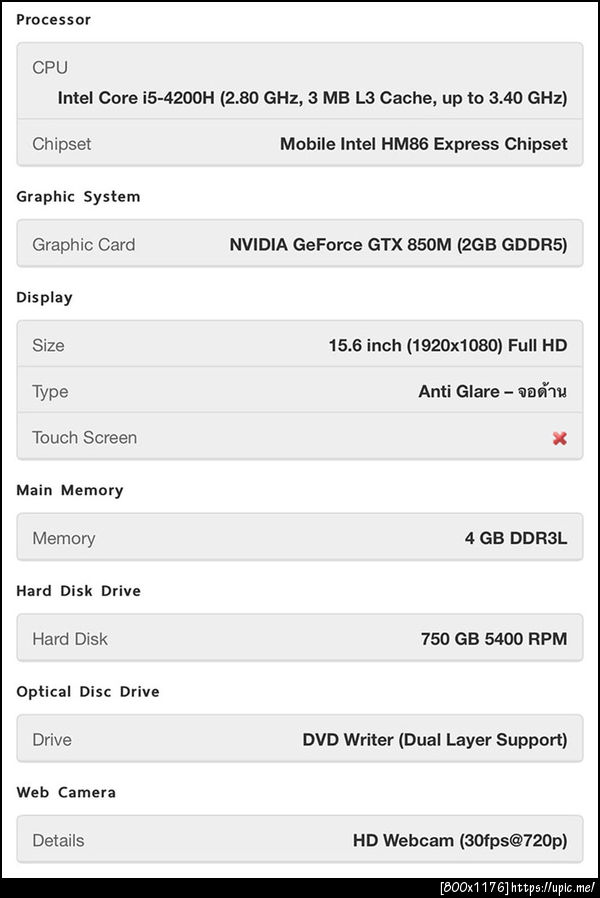Viewport: 600px width, 898px height.
Task: Select DVD Writer Dual Layer Support value
Action: 434,740
